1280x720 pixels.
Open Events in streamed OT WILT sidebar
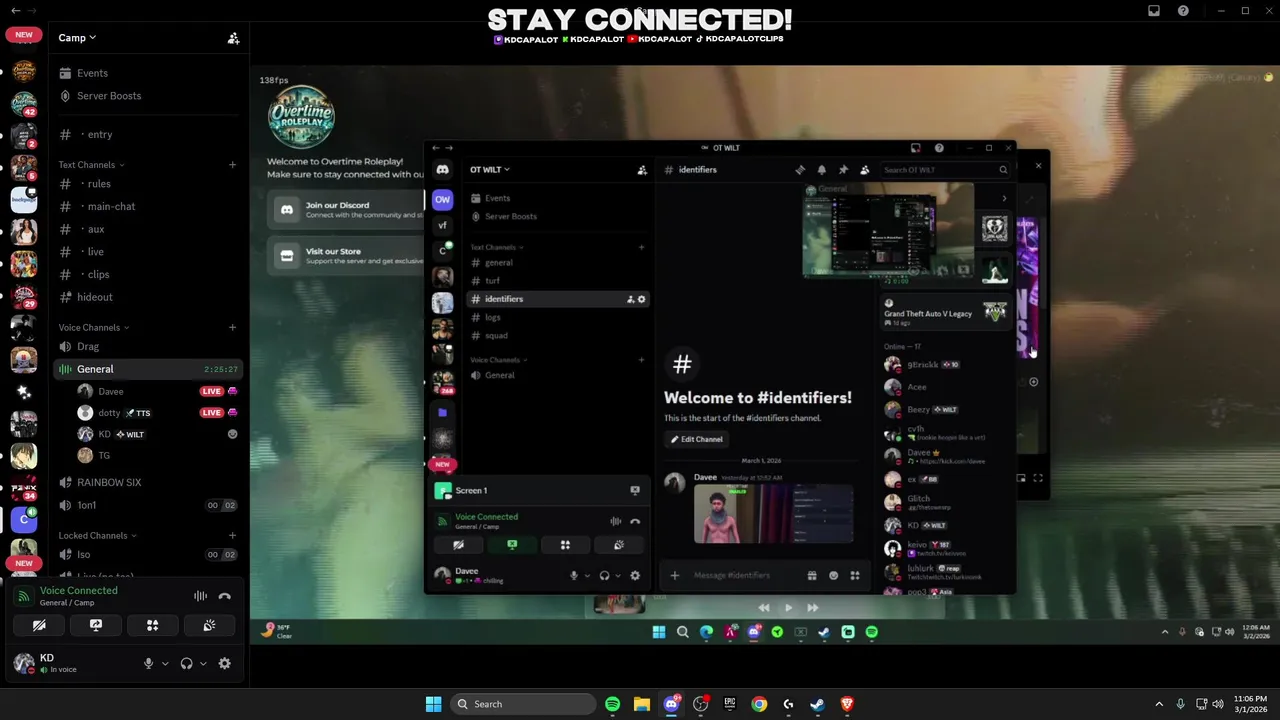pos(558,198)
